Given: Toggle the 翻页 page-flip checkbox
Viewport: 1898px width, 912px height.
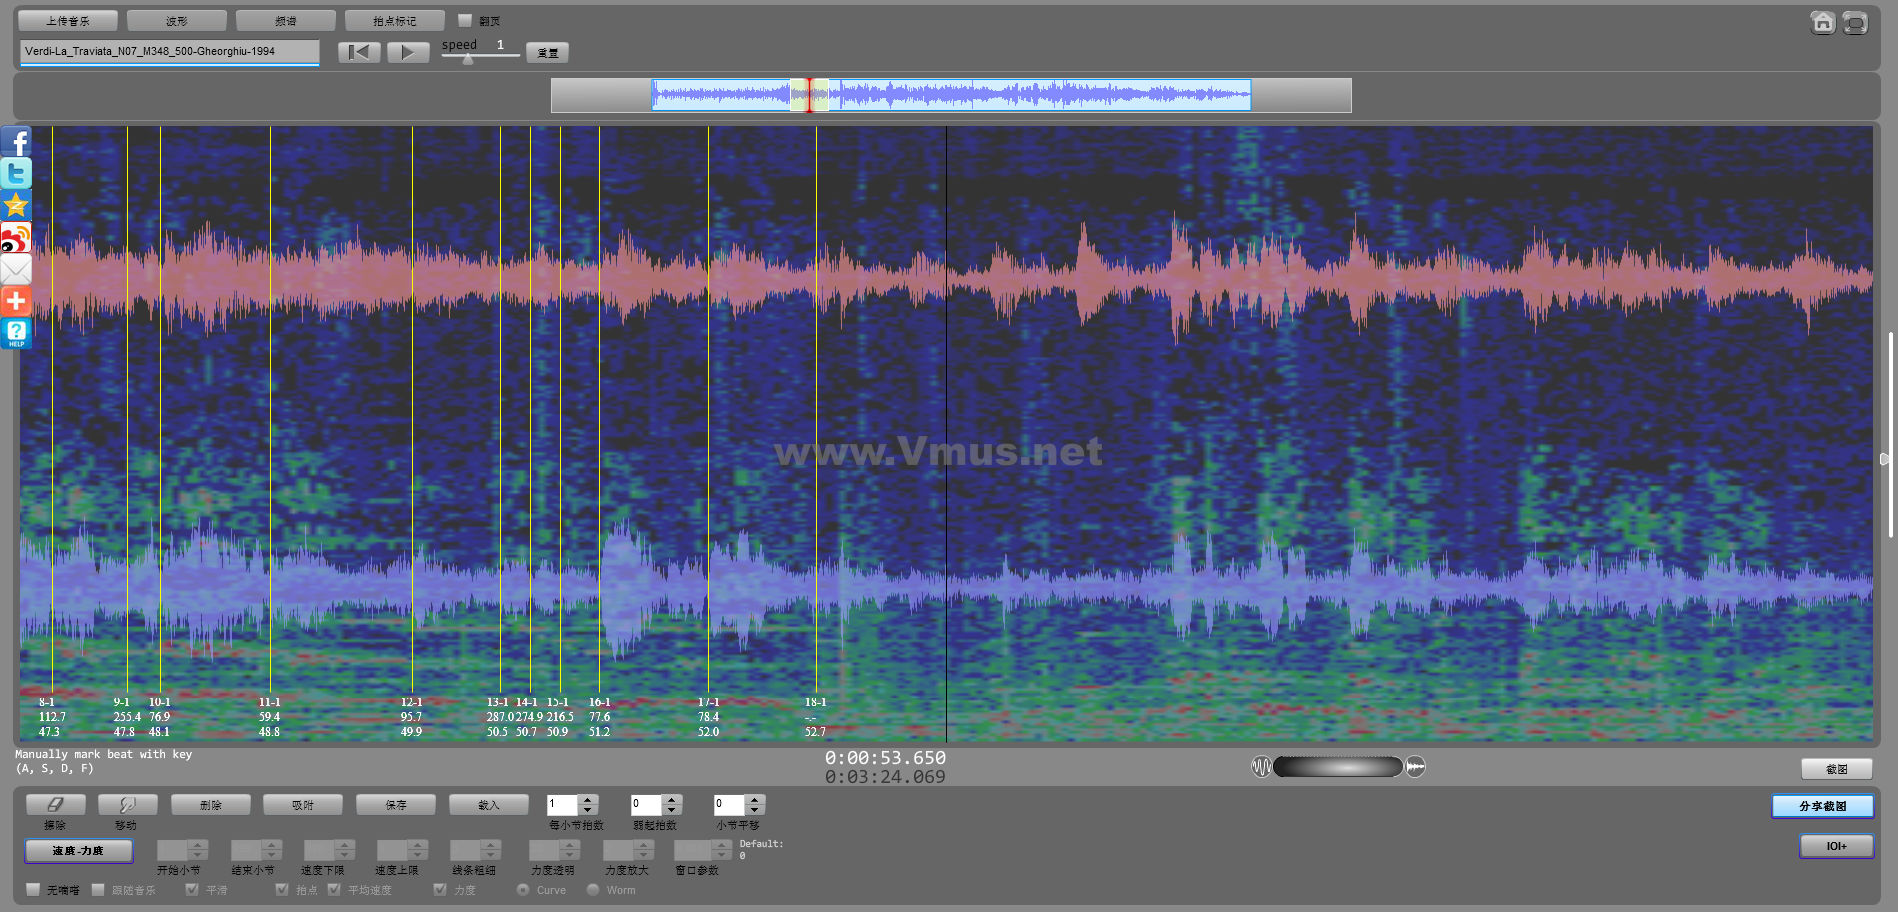Looking at the screenshot, I should coord(464,20).
